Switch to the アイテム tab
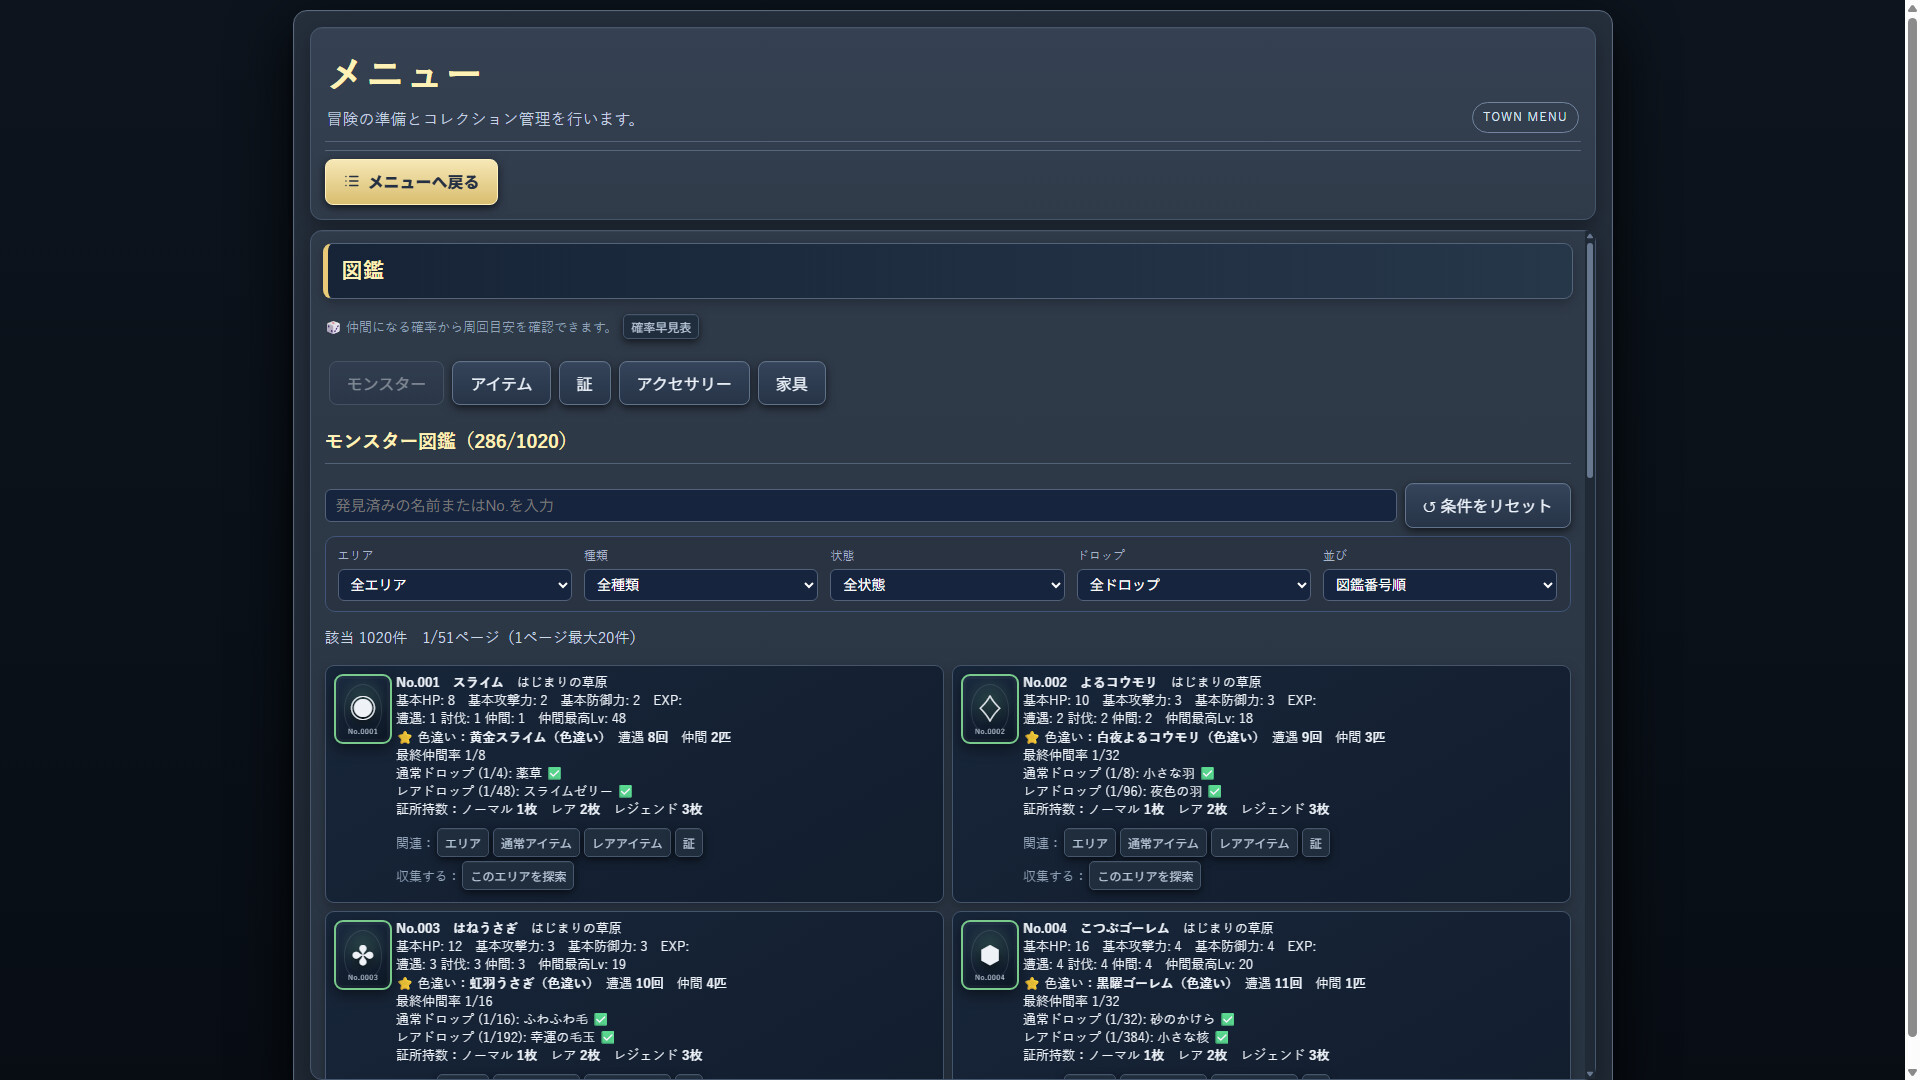The width and height of the screenshot is (1920, 1080). [x=501, y=383]
